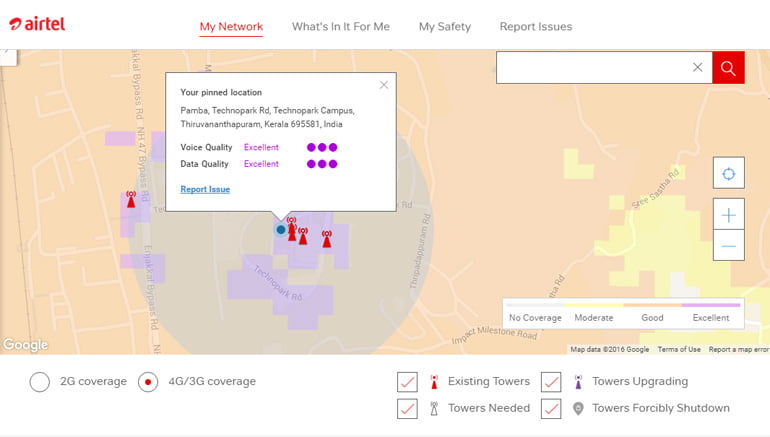The height and width of the screenshot is (437, 770).
Task: Click 'Your pinned location' heading
Action: [221, 92]
